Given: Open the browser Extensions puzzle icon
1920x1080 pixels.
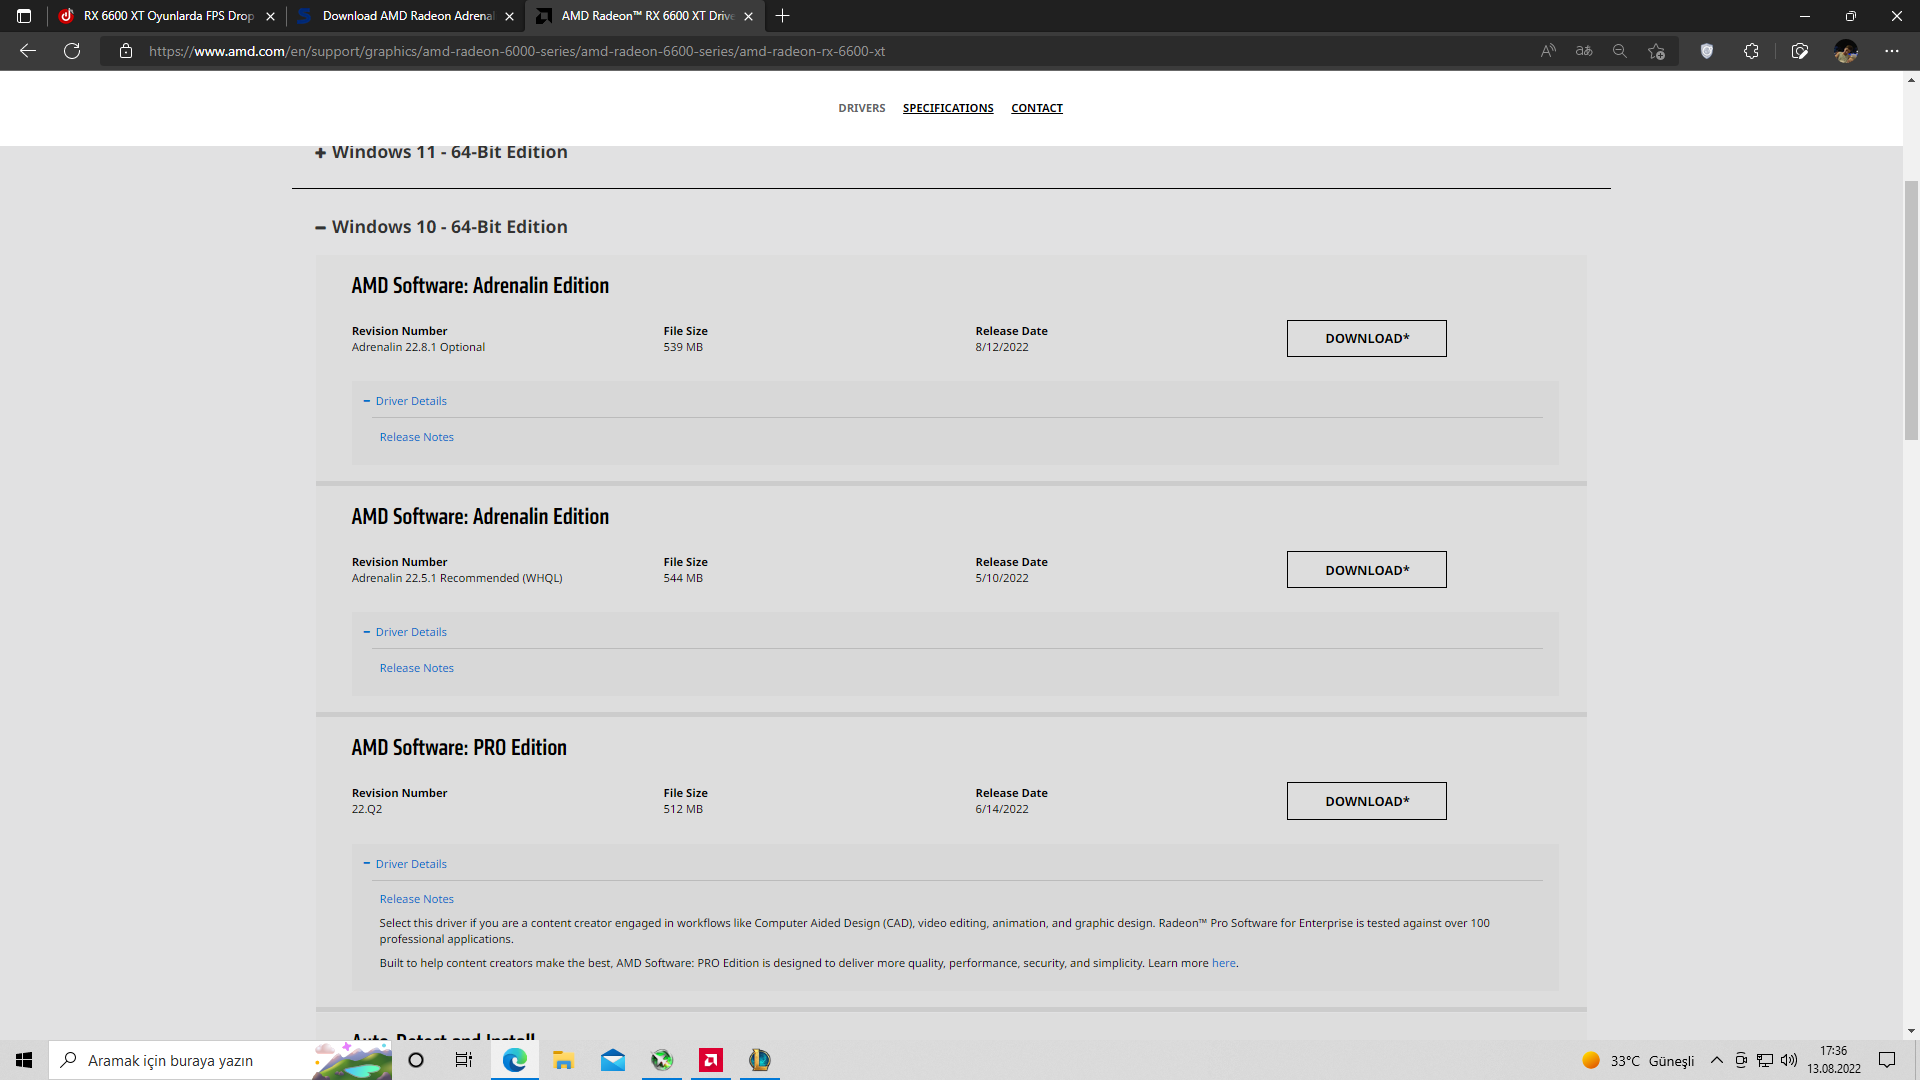Looking at the screenshot, I should click(1751, 51).
